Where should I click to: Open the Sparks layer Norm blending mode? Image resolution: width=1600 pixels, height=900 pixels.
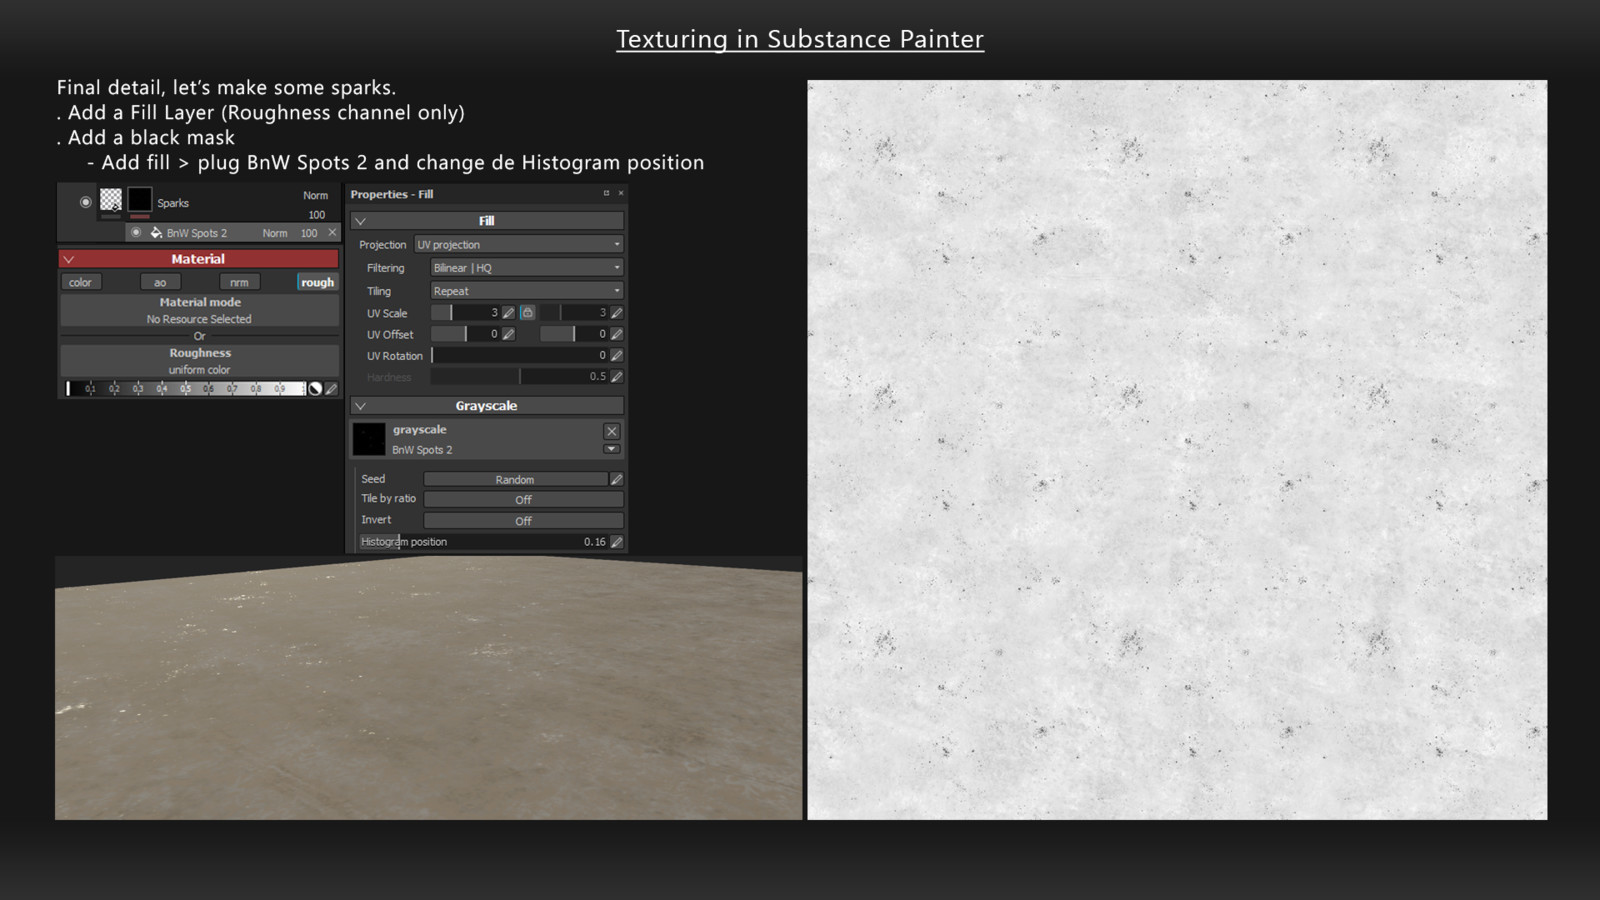click(x=315, y=196)
